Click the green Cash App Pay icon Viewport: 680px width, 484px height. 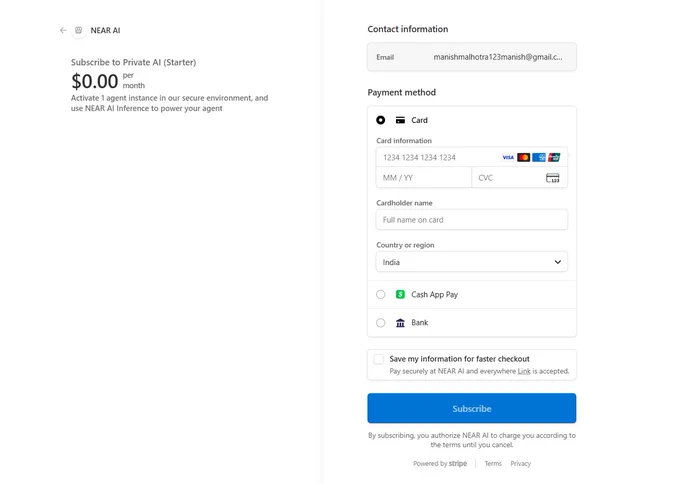400,294
